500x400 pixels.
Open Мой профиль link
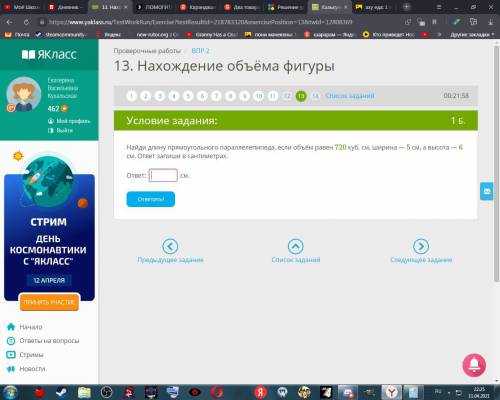tap(69, 121)
